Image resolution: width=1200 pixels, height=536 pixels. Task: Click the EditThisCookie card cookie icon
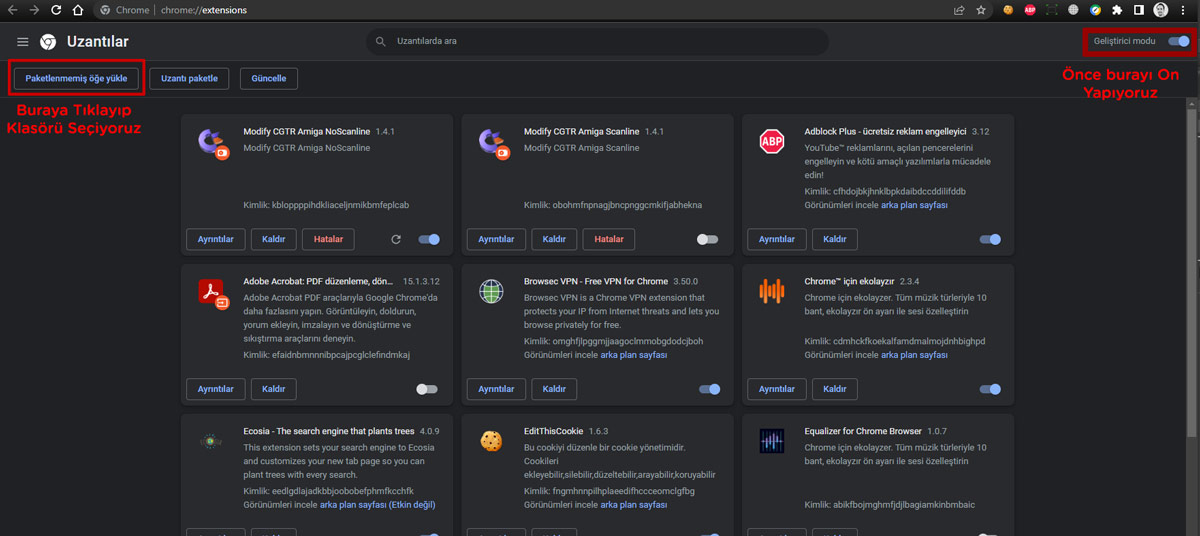[491, 441]
